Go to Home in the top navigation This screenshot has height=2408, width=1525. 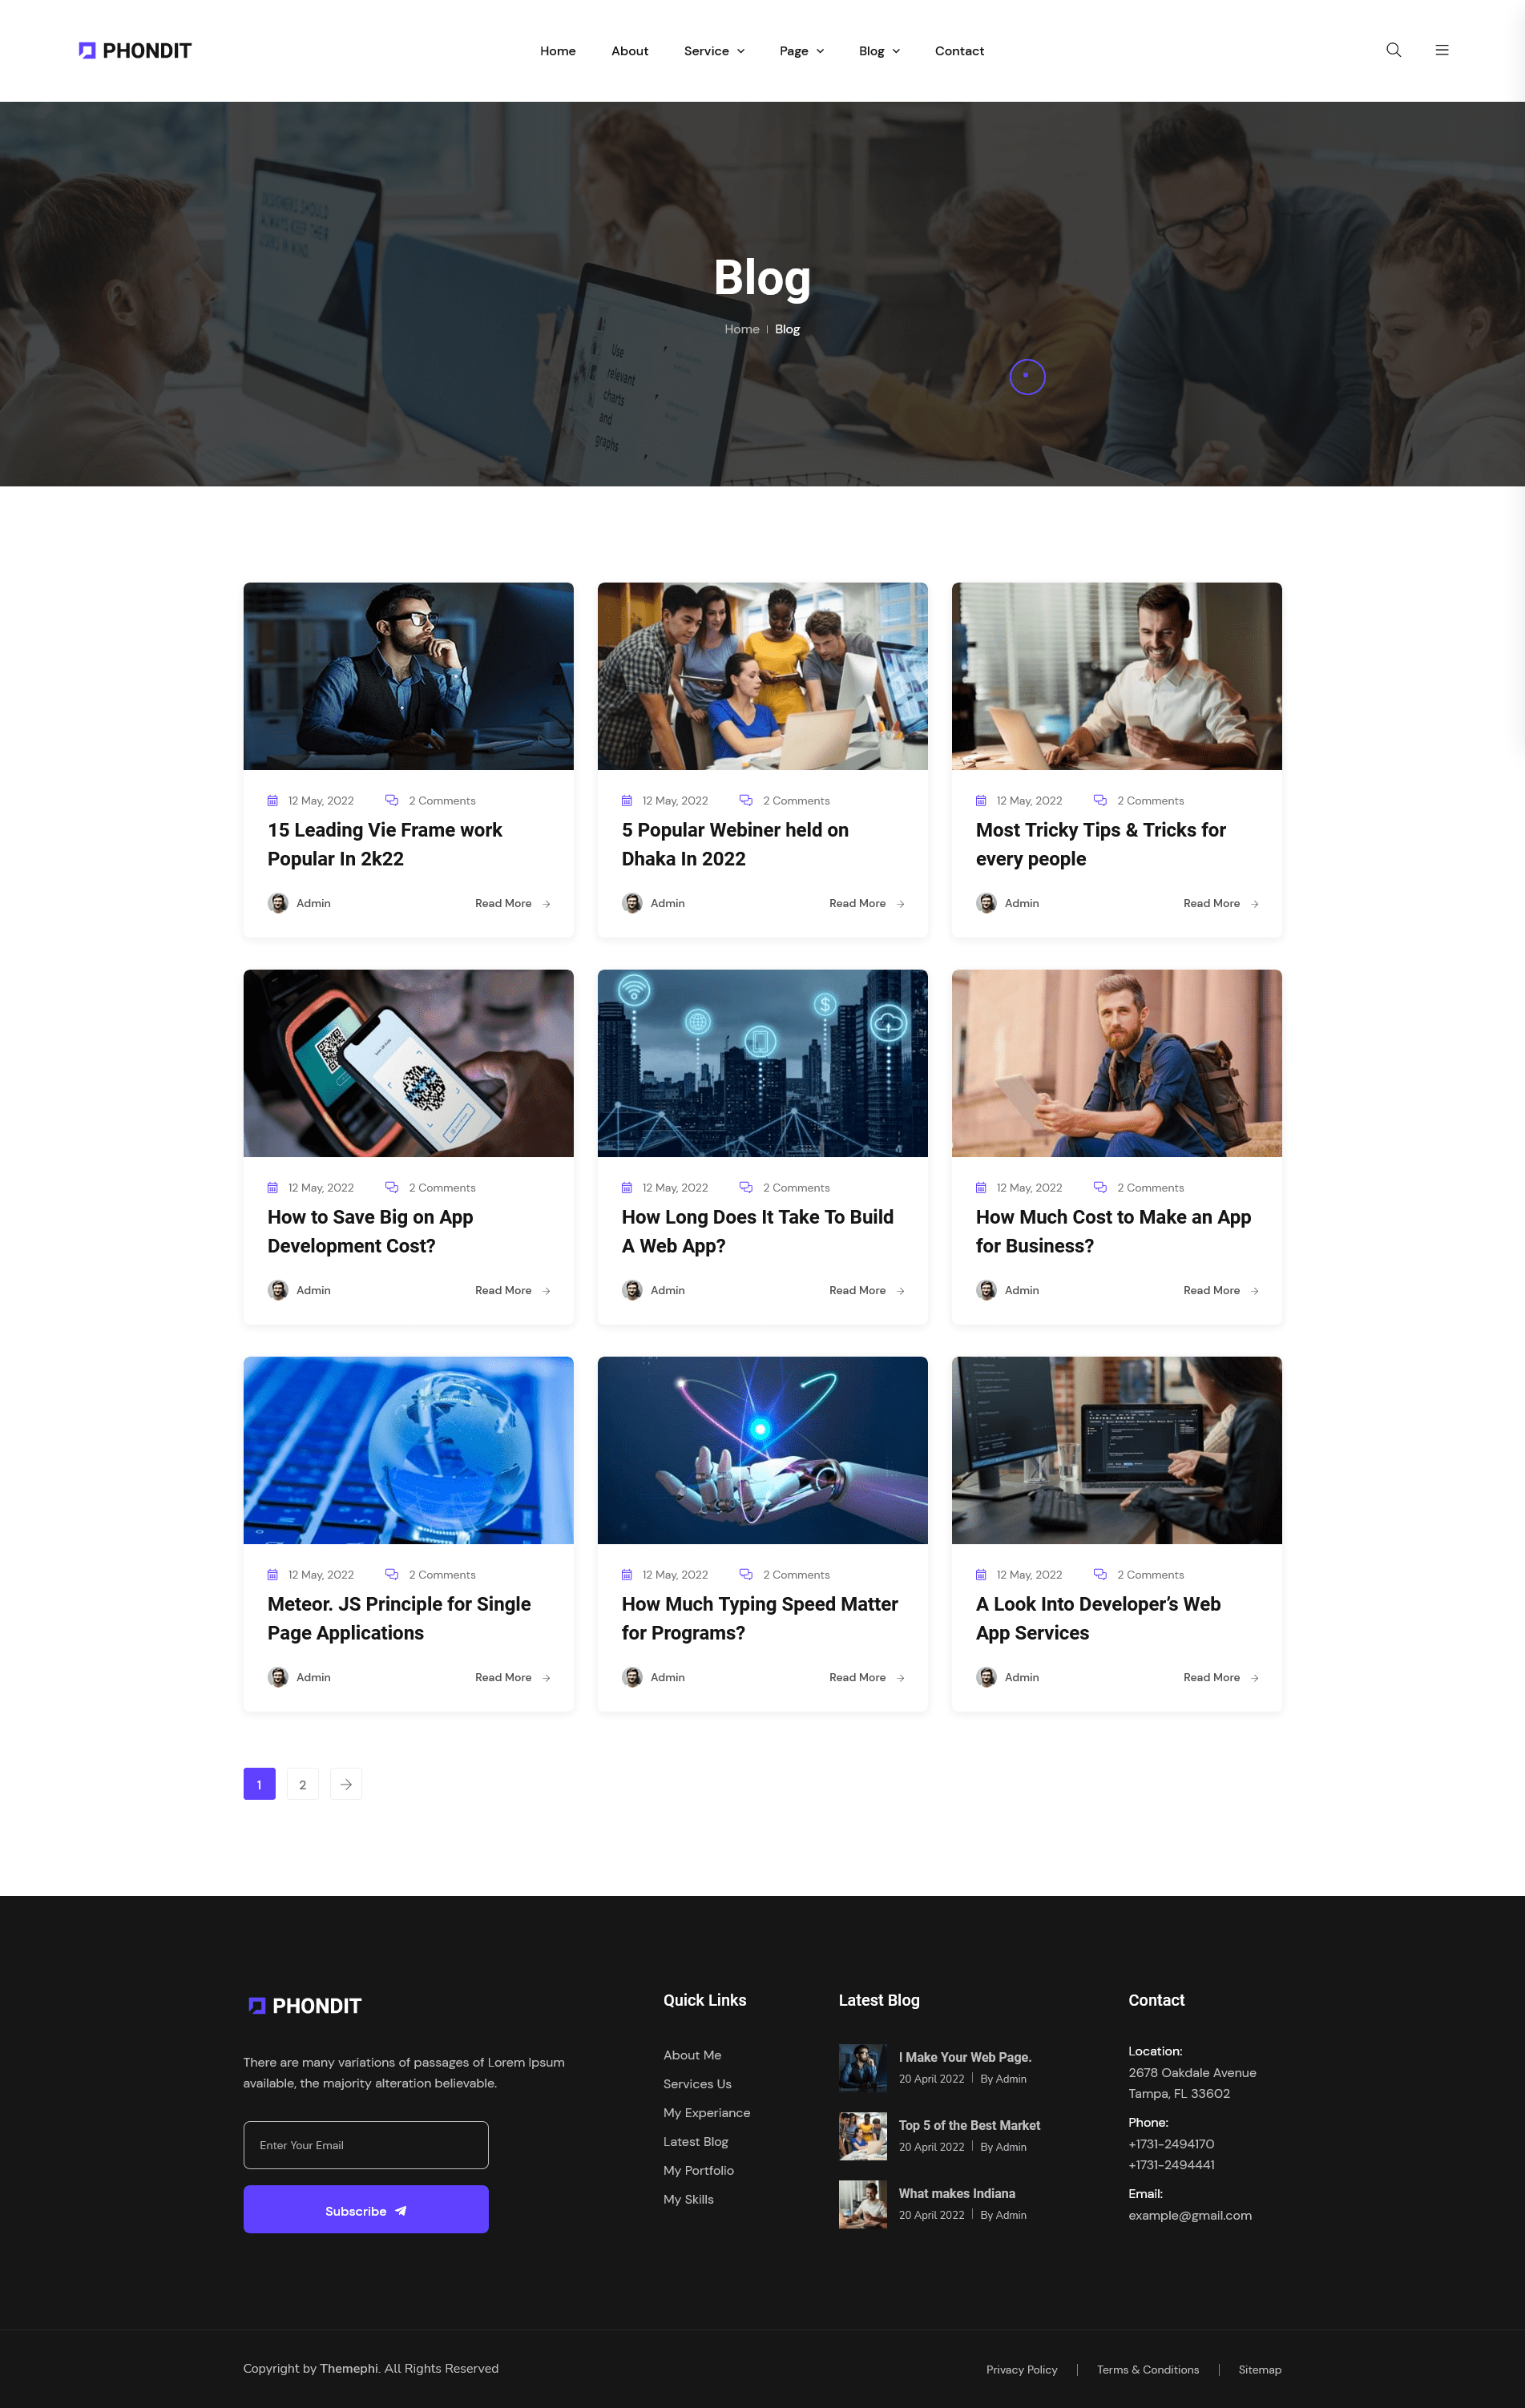click(558, 51)
